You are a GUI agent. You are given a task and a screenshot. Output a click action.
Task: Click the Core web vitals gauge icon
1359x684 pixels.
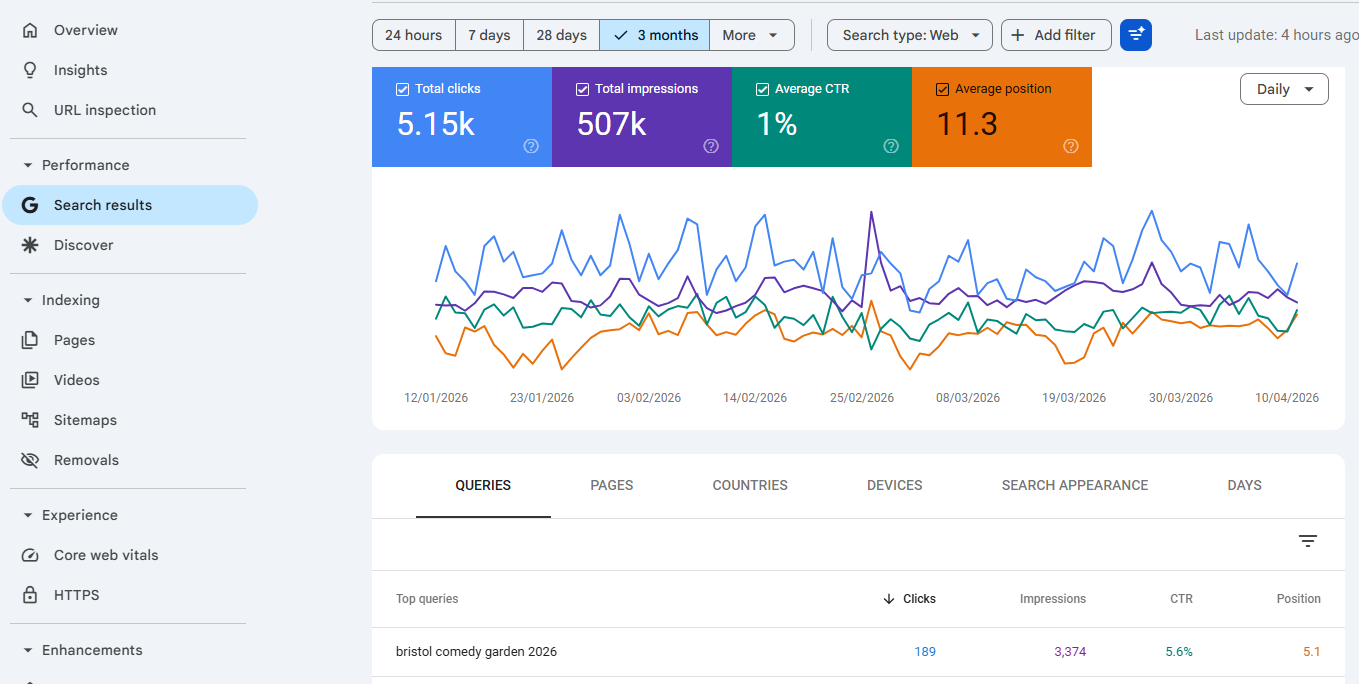click(x=31, y=555)
